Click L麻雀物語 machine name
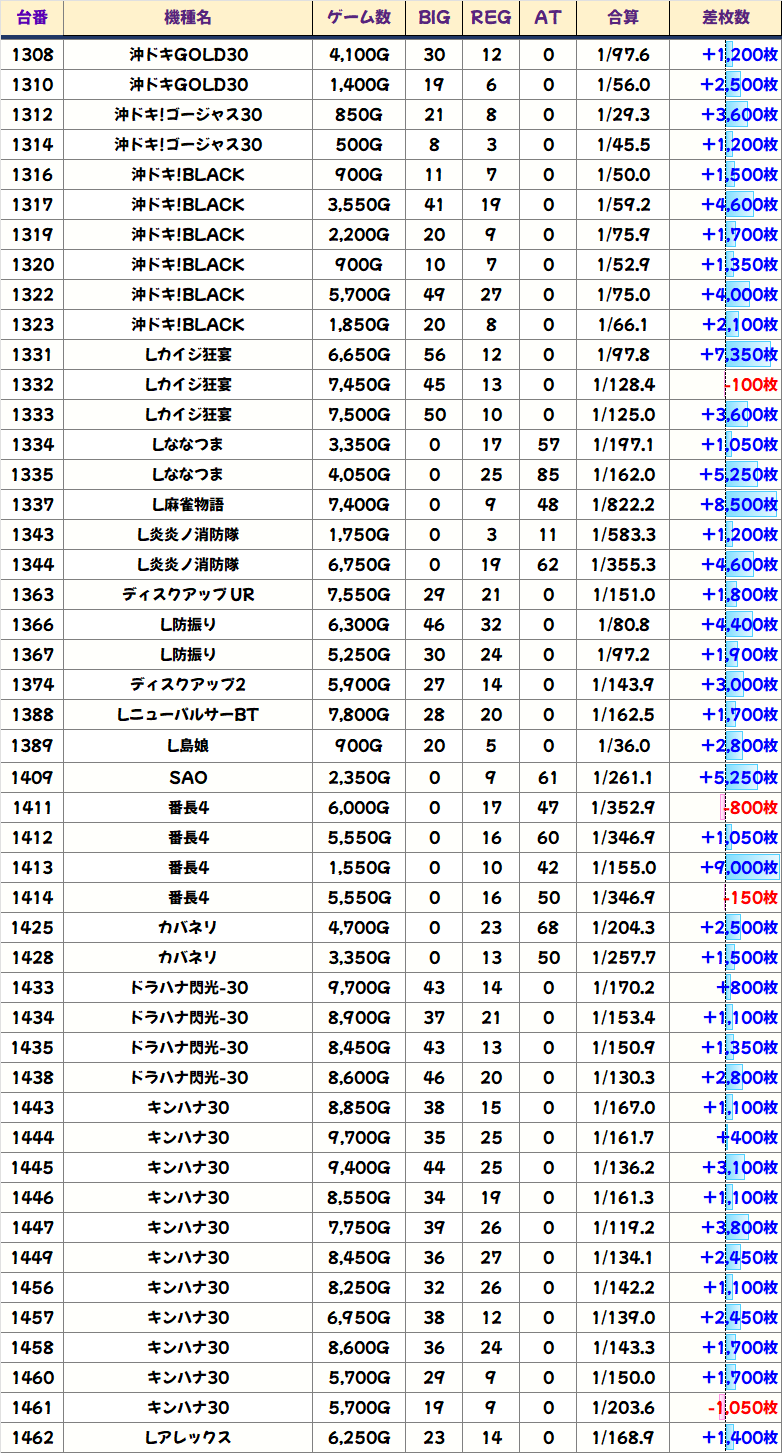 (188, 505)
